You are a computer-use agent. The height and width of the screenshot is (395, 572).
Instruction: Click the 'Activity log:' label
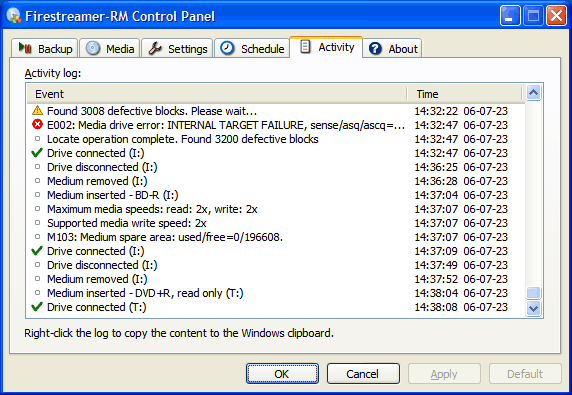pos(53,73)
